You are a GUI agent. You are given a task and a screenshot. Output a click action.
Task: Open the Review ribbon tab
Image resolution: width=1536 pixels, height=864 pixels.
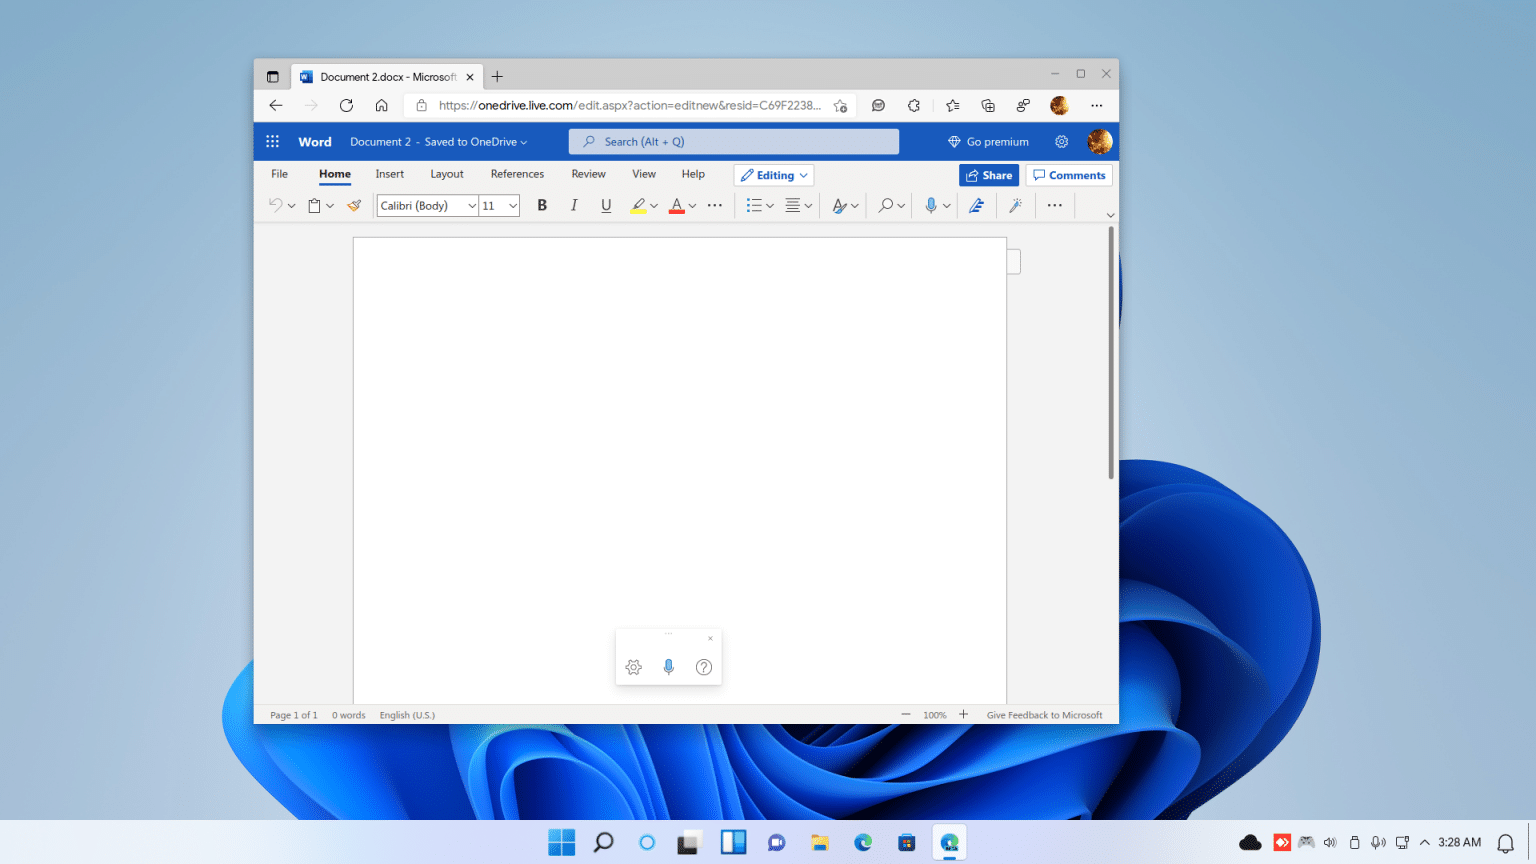click(x=588, y=173)
